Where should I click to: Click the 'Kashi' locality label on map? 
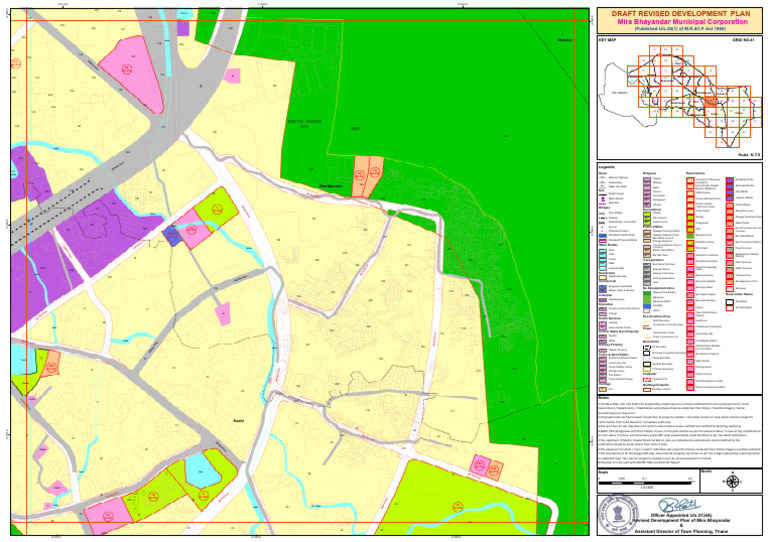point(239,421)
